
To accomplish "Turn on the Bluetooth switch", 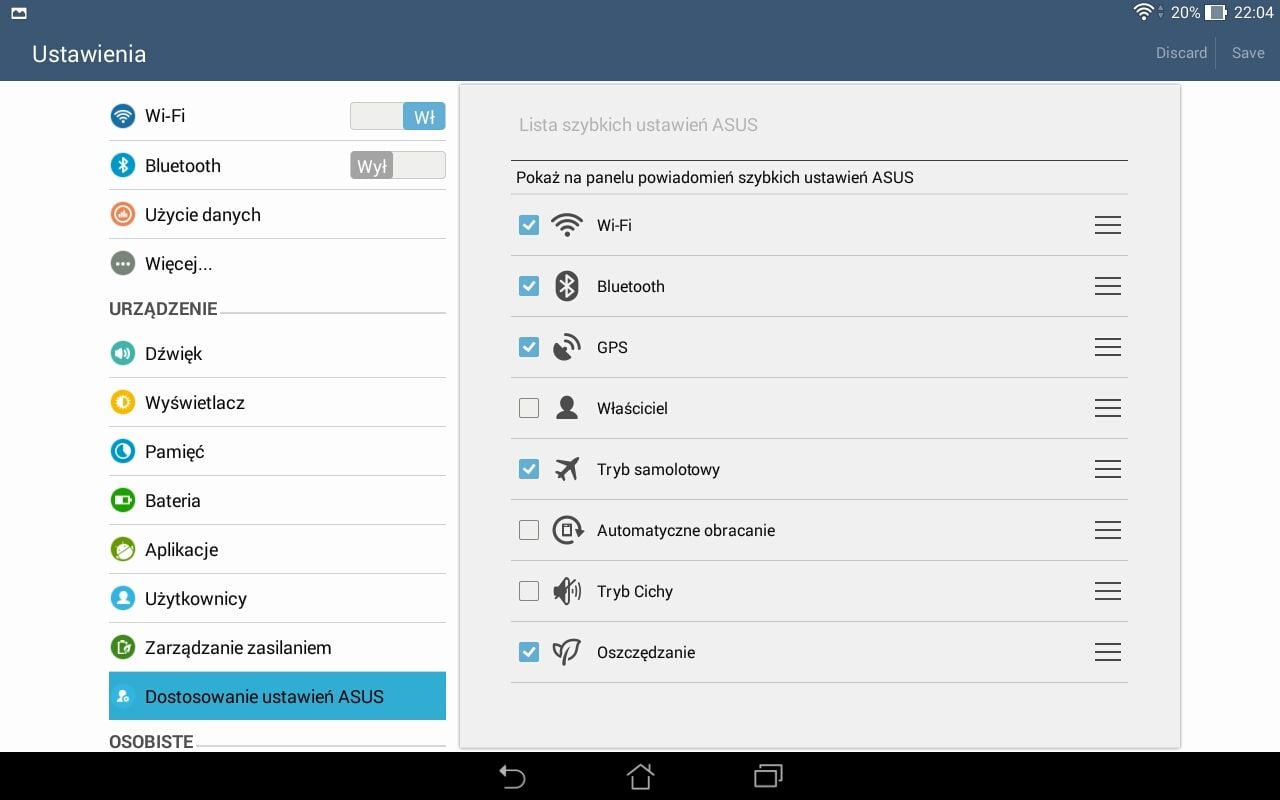I will coord(398,166).
